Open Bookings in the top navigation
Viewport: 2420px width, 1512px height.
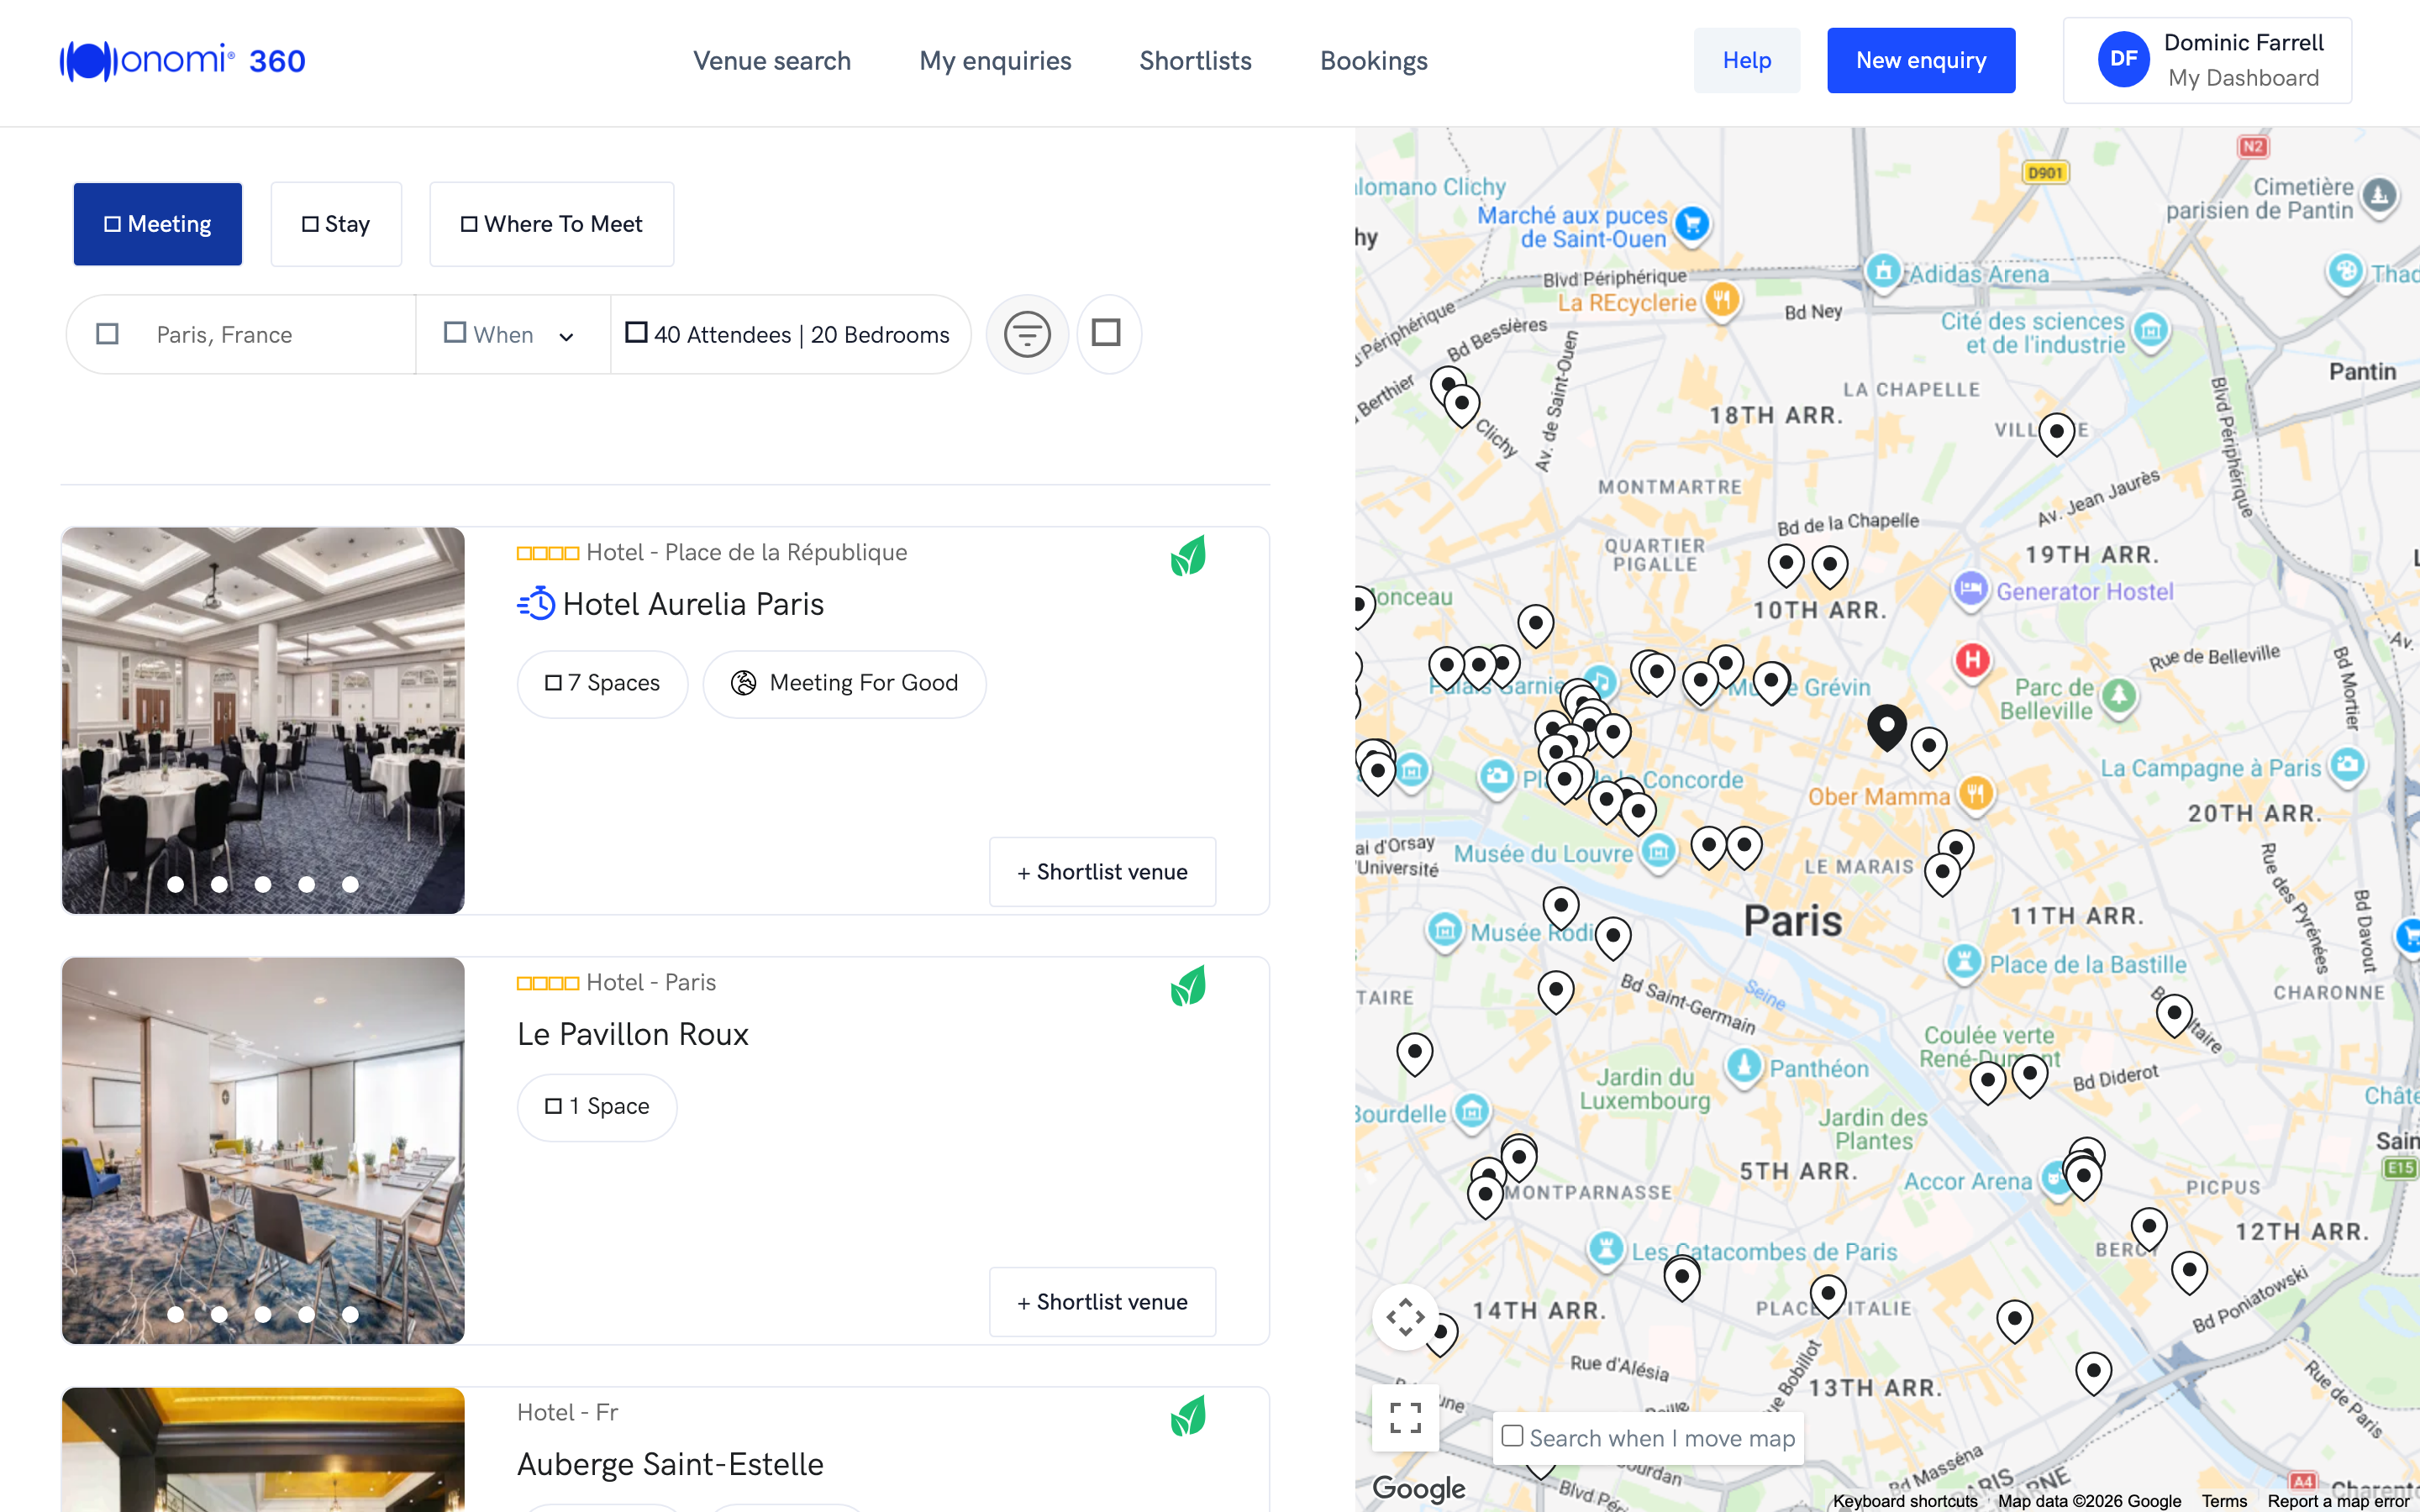coord(1373,61)
